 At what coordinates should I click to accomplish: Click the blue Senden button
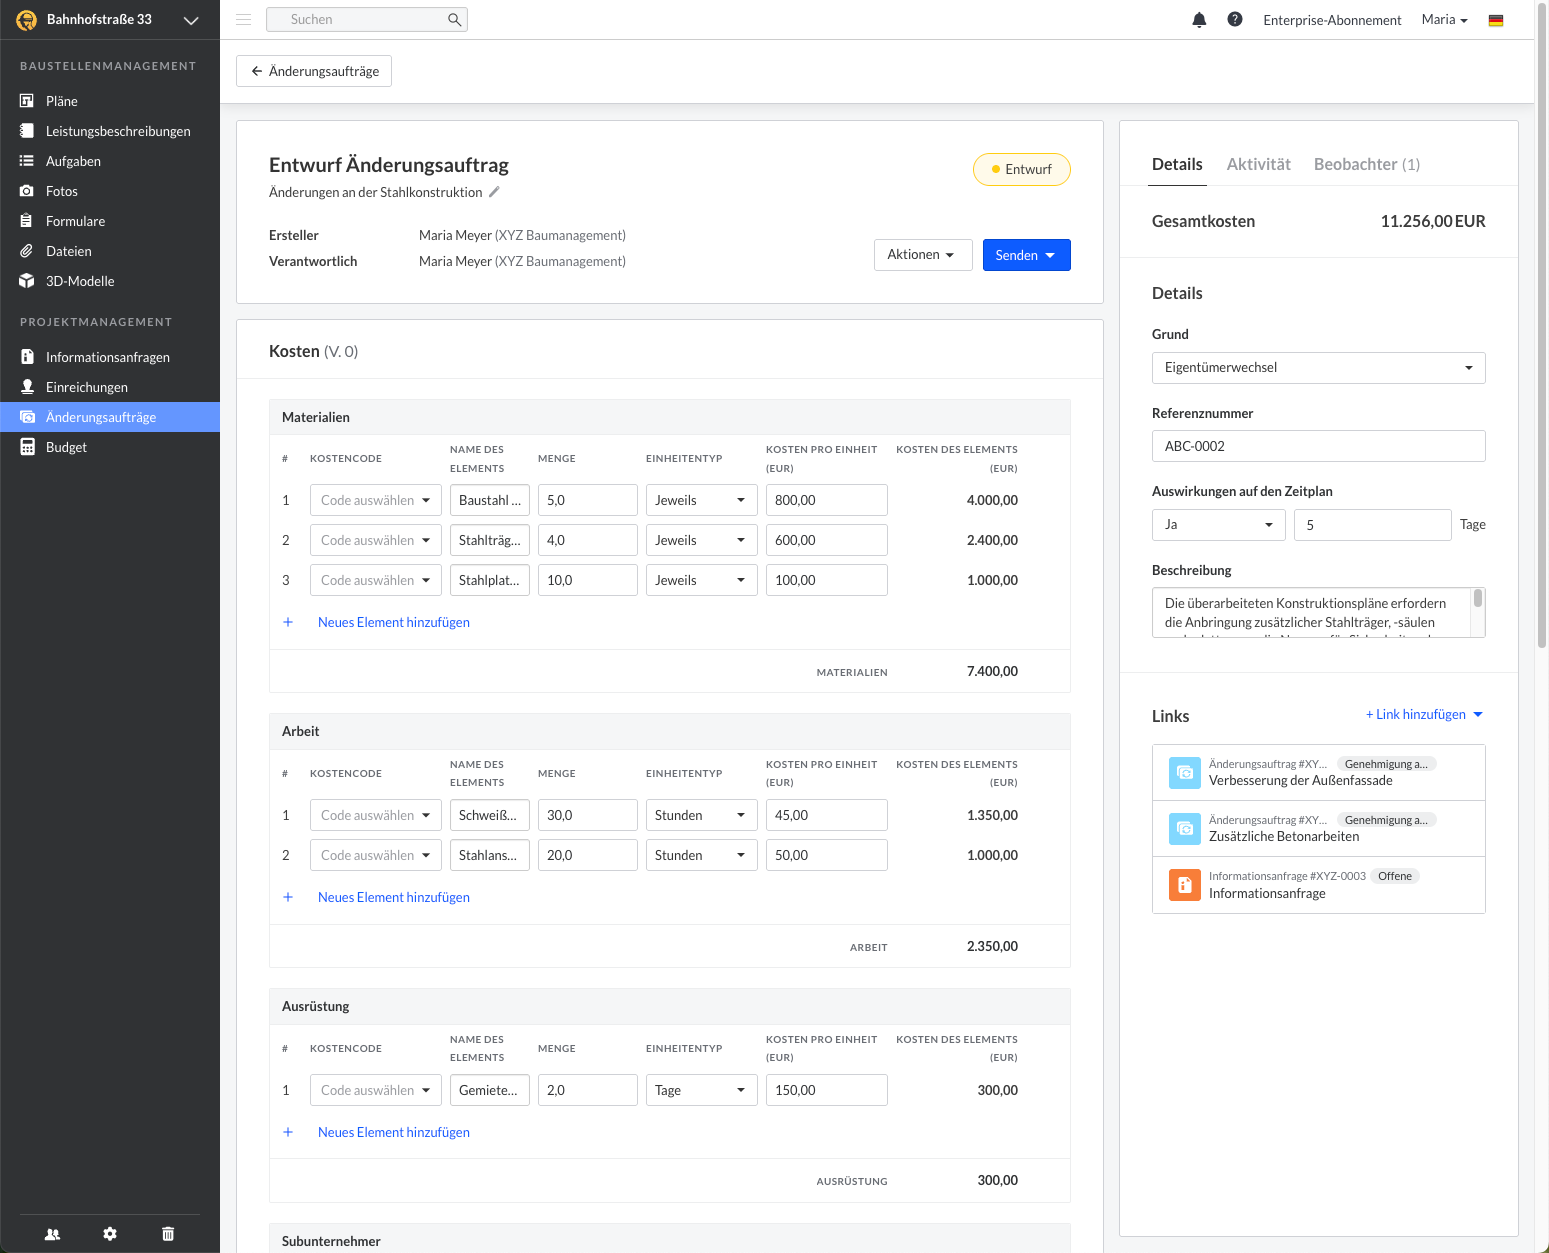point(1026,255)
